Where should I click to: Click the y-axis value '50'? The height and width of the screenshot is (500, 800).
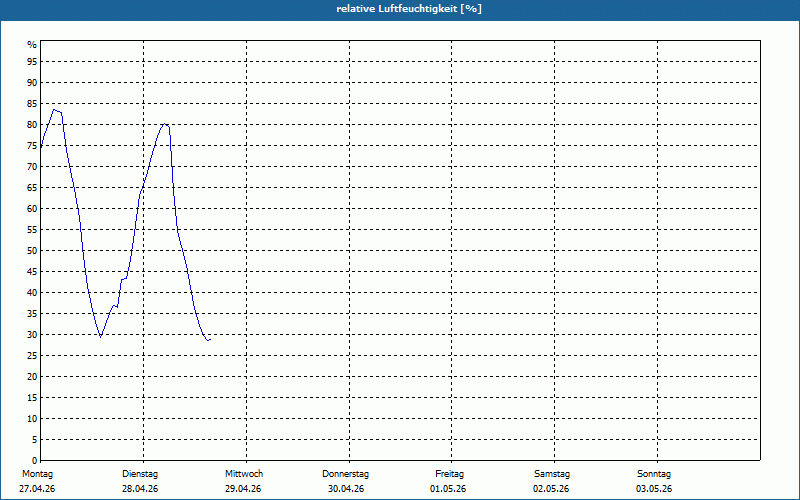coord(32,251)
